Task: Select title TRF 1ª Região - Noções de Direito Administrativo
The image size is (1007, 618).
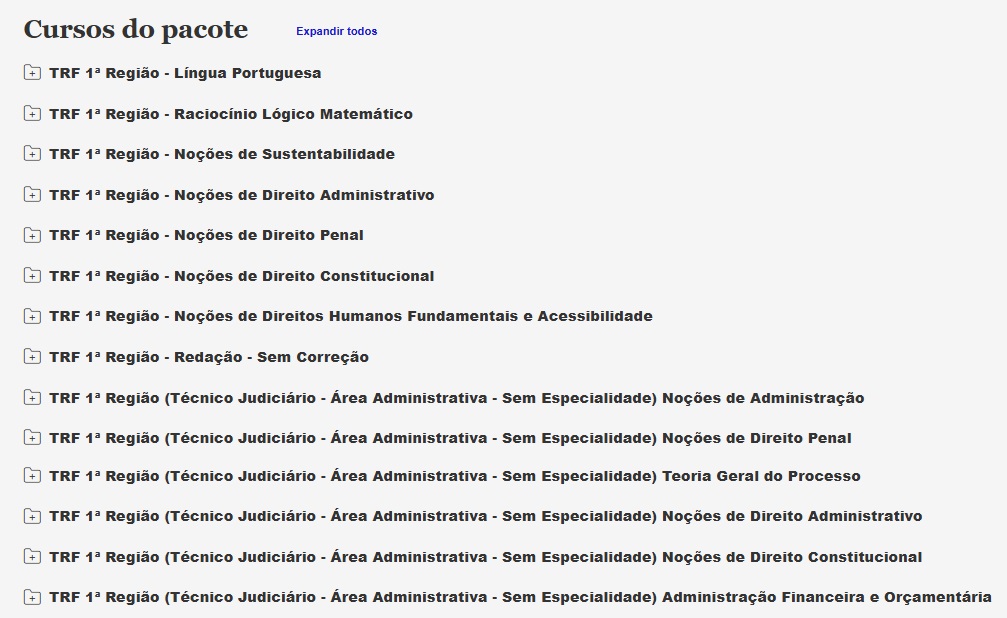Action: (x=241, y=195)
